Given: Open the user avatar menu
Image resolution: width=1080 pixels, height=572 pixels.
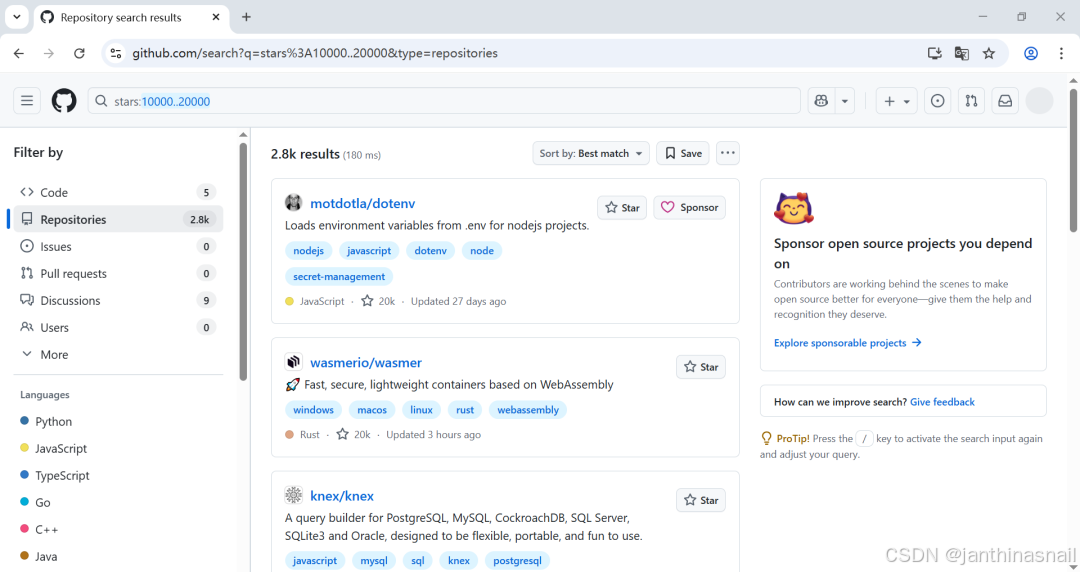Looking at the screenshot, I should [x=1039, y=101].
